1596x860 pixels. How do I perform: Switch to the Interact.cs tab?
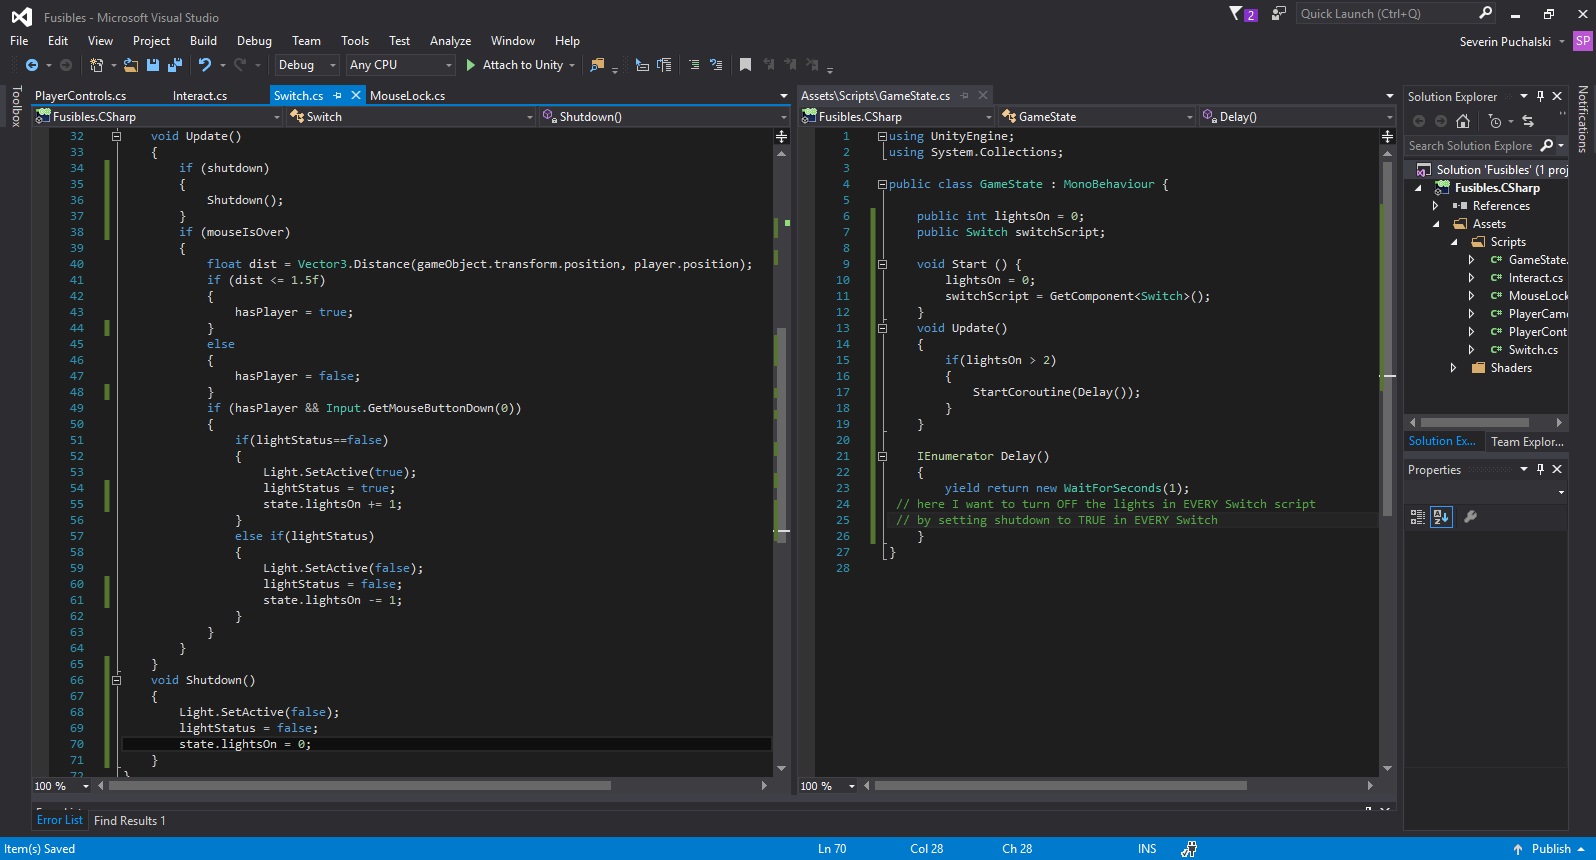(x=199, y=96)
